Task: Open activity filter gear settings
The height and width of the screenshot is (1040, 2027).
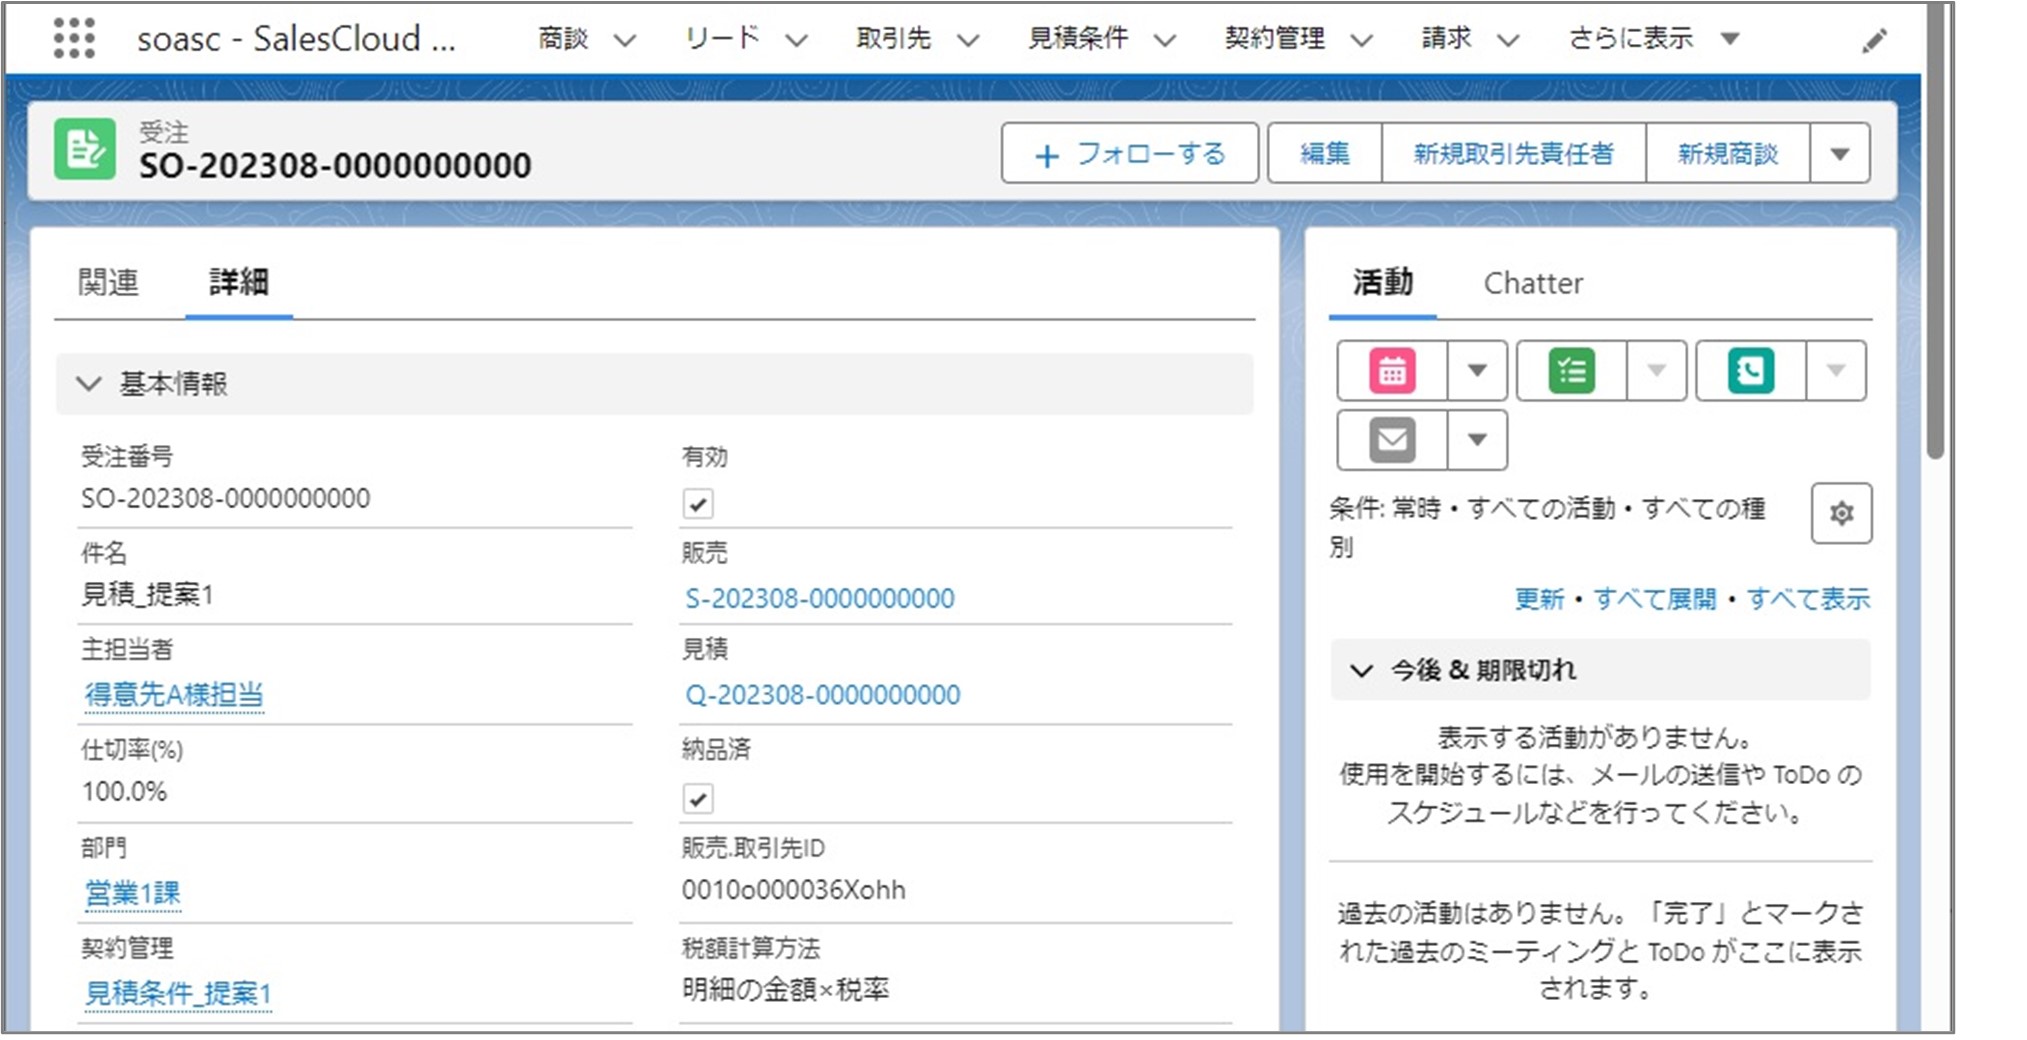Action: (1841, 513)
